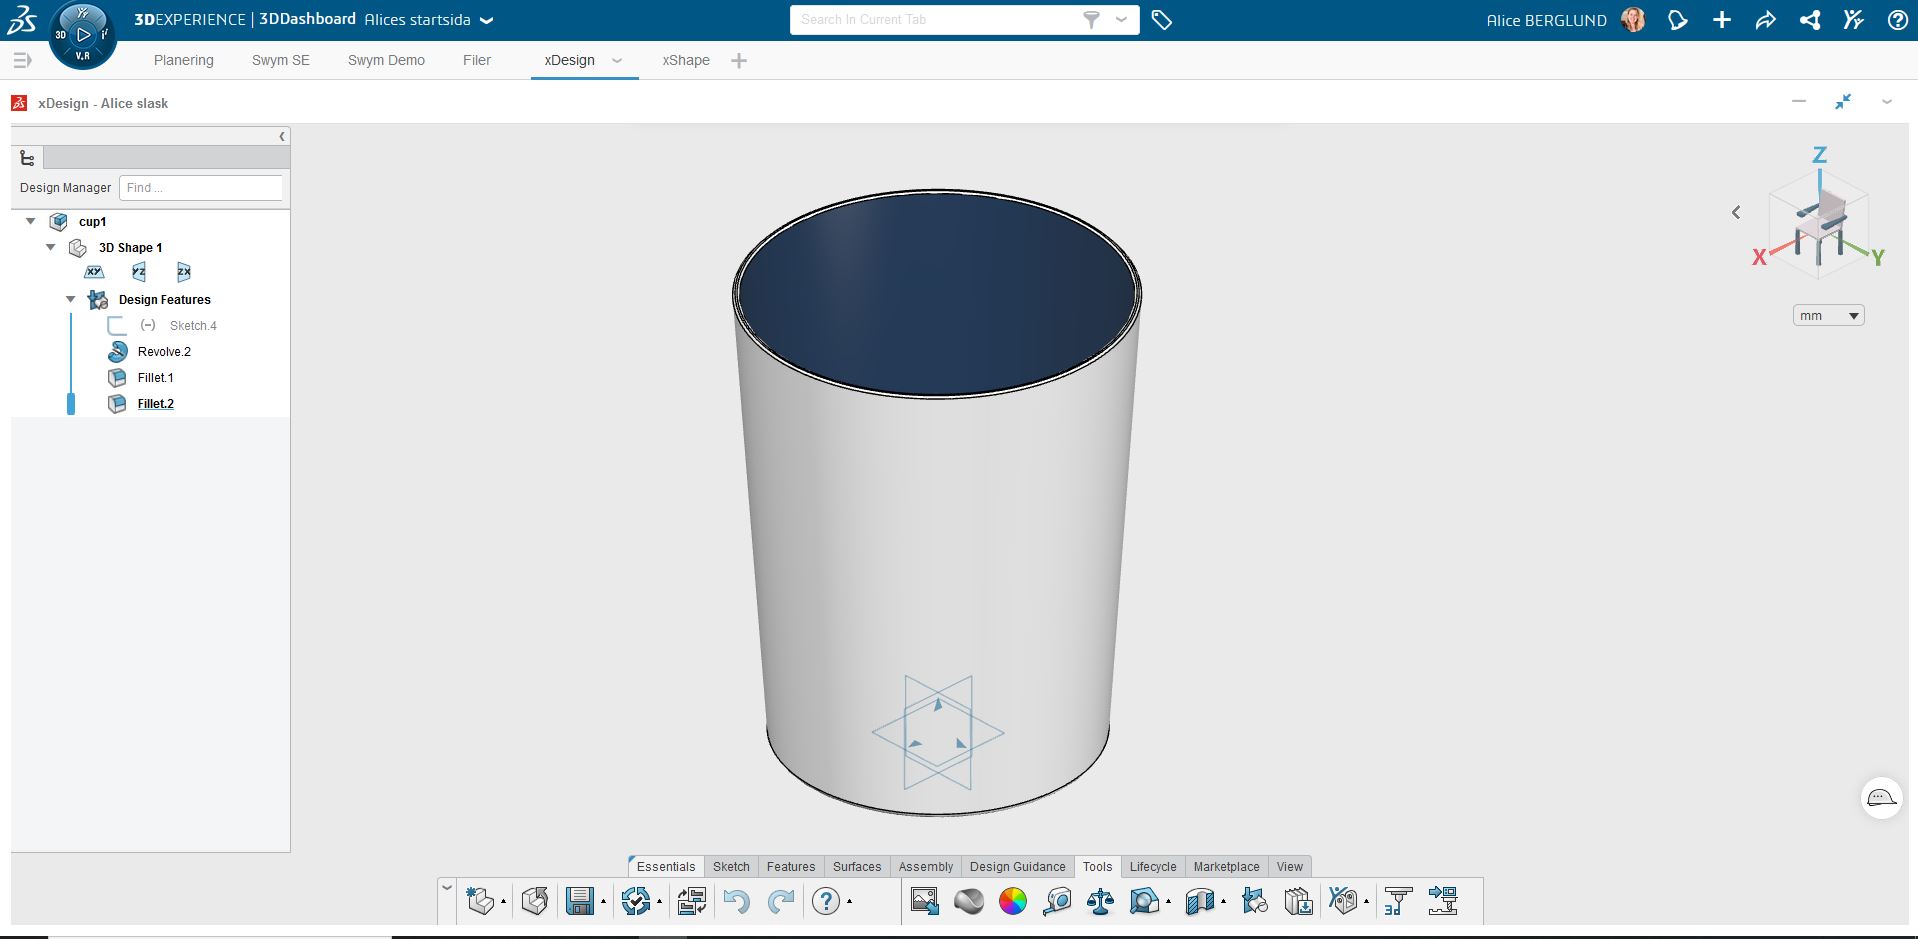The image size is (1918, 939).
Task: Click the Design Manager Find field
Action: pyautogui.click(x=201, y=188)
